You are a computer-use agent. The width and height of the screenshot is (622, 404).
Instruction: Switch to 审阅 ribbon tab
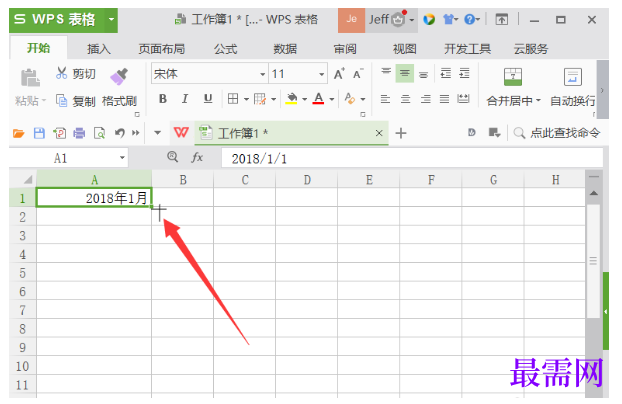pos(345,49)
